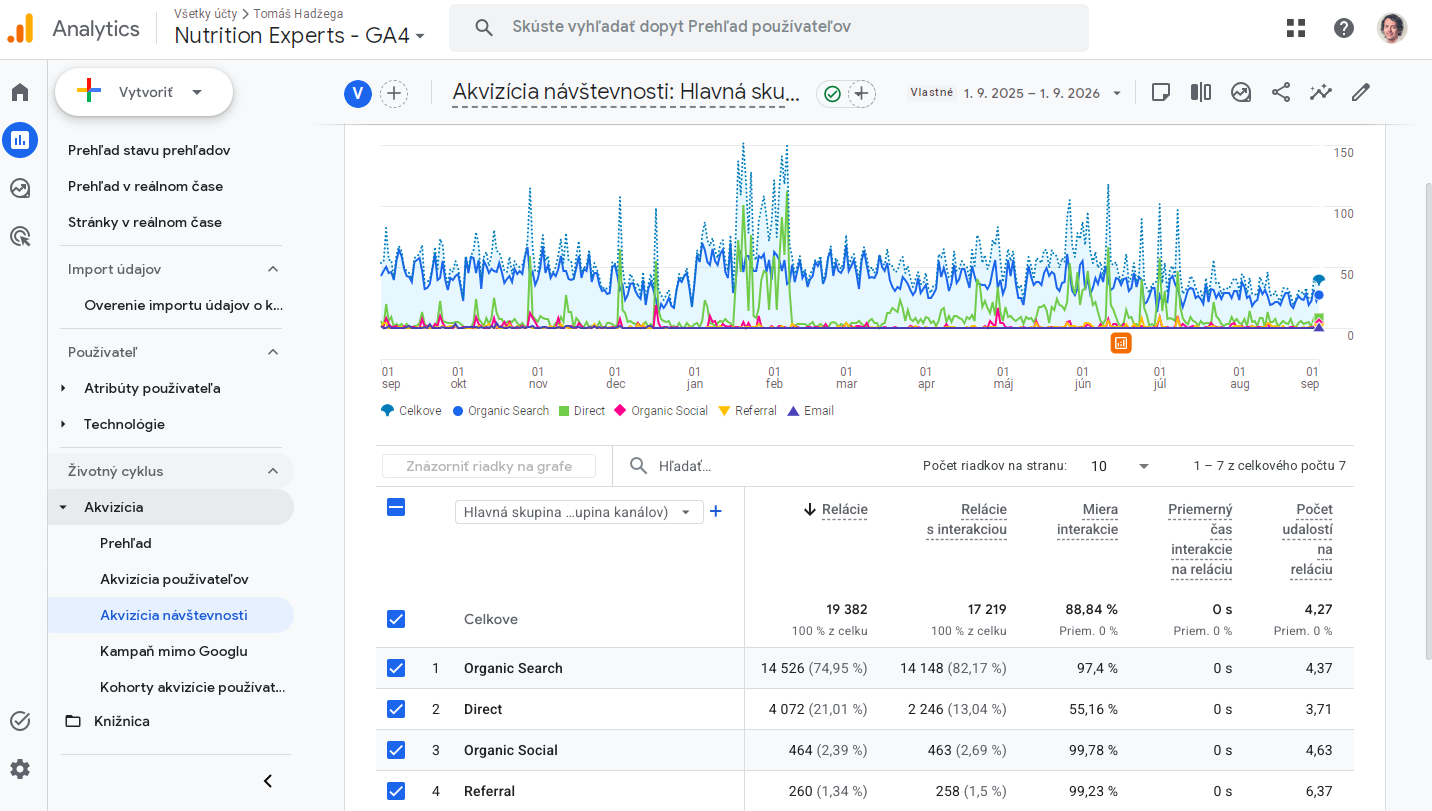Uncheck the Organic Search row checkbox
Image resolution: width=1432 pixels, height=811 pixels.
click(396, 668)
